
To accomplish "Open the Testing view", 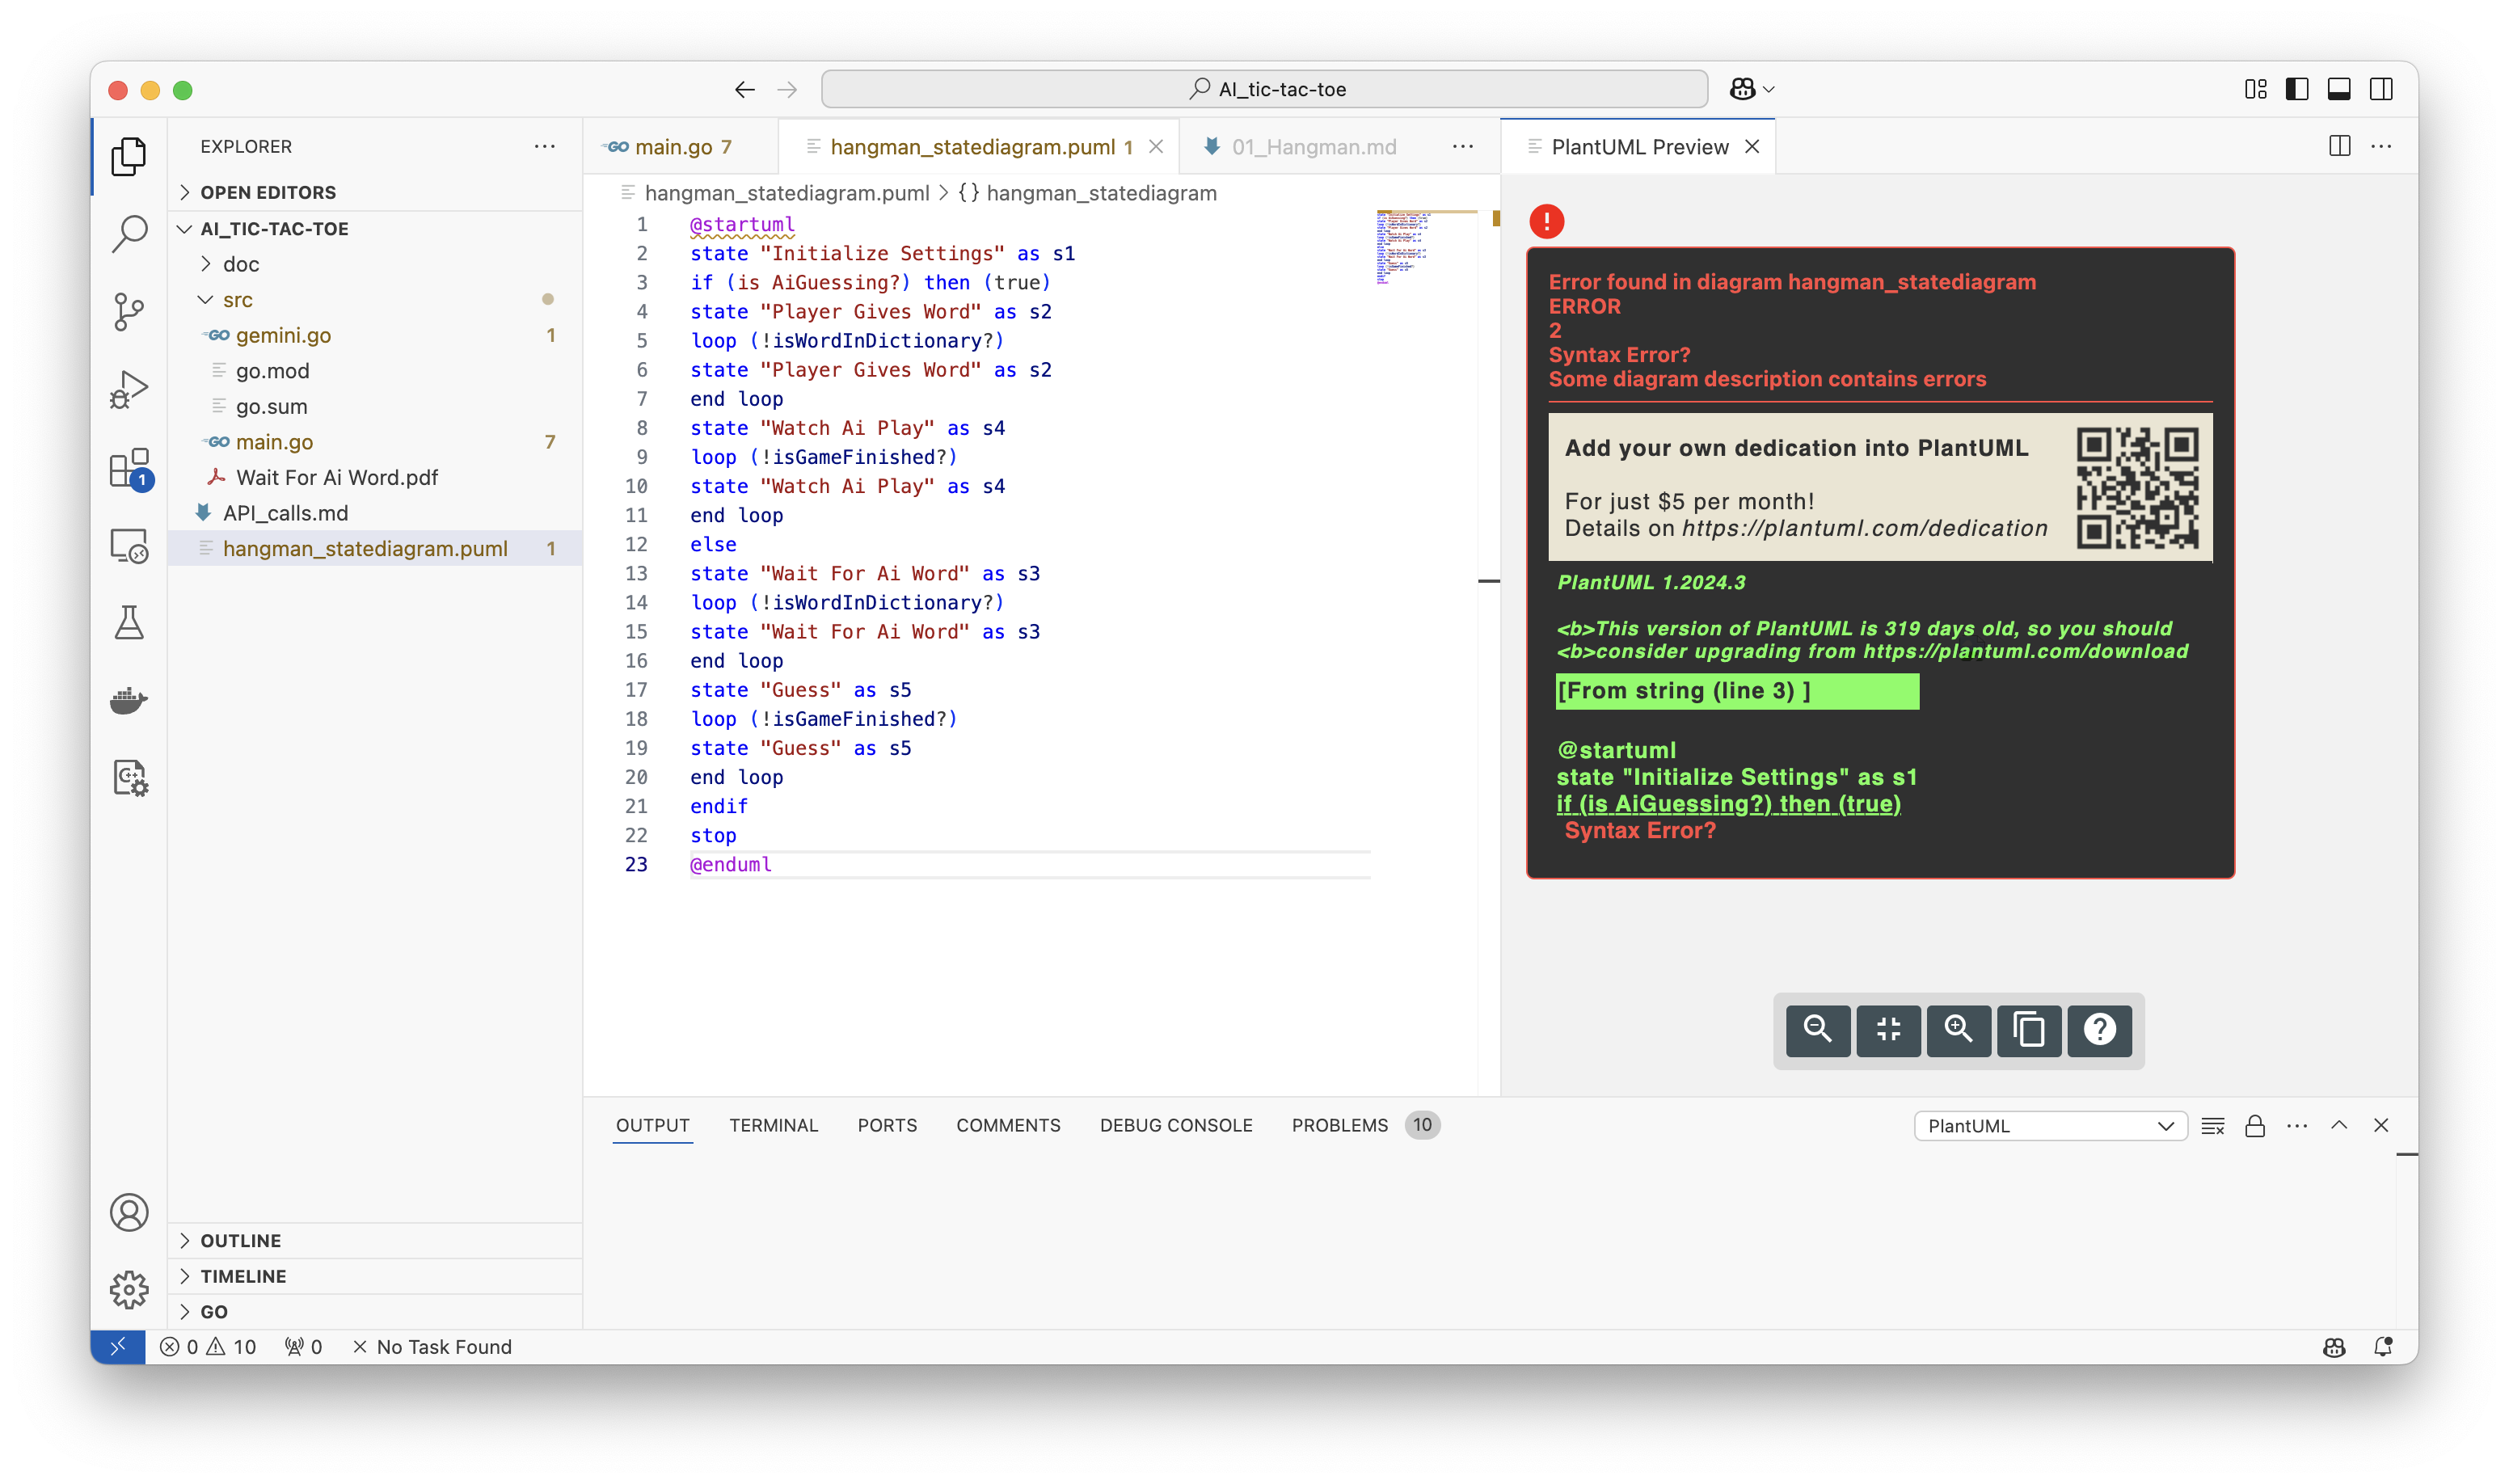I will click(129, 623).
